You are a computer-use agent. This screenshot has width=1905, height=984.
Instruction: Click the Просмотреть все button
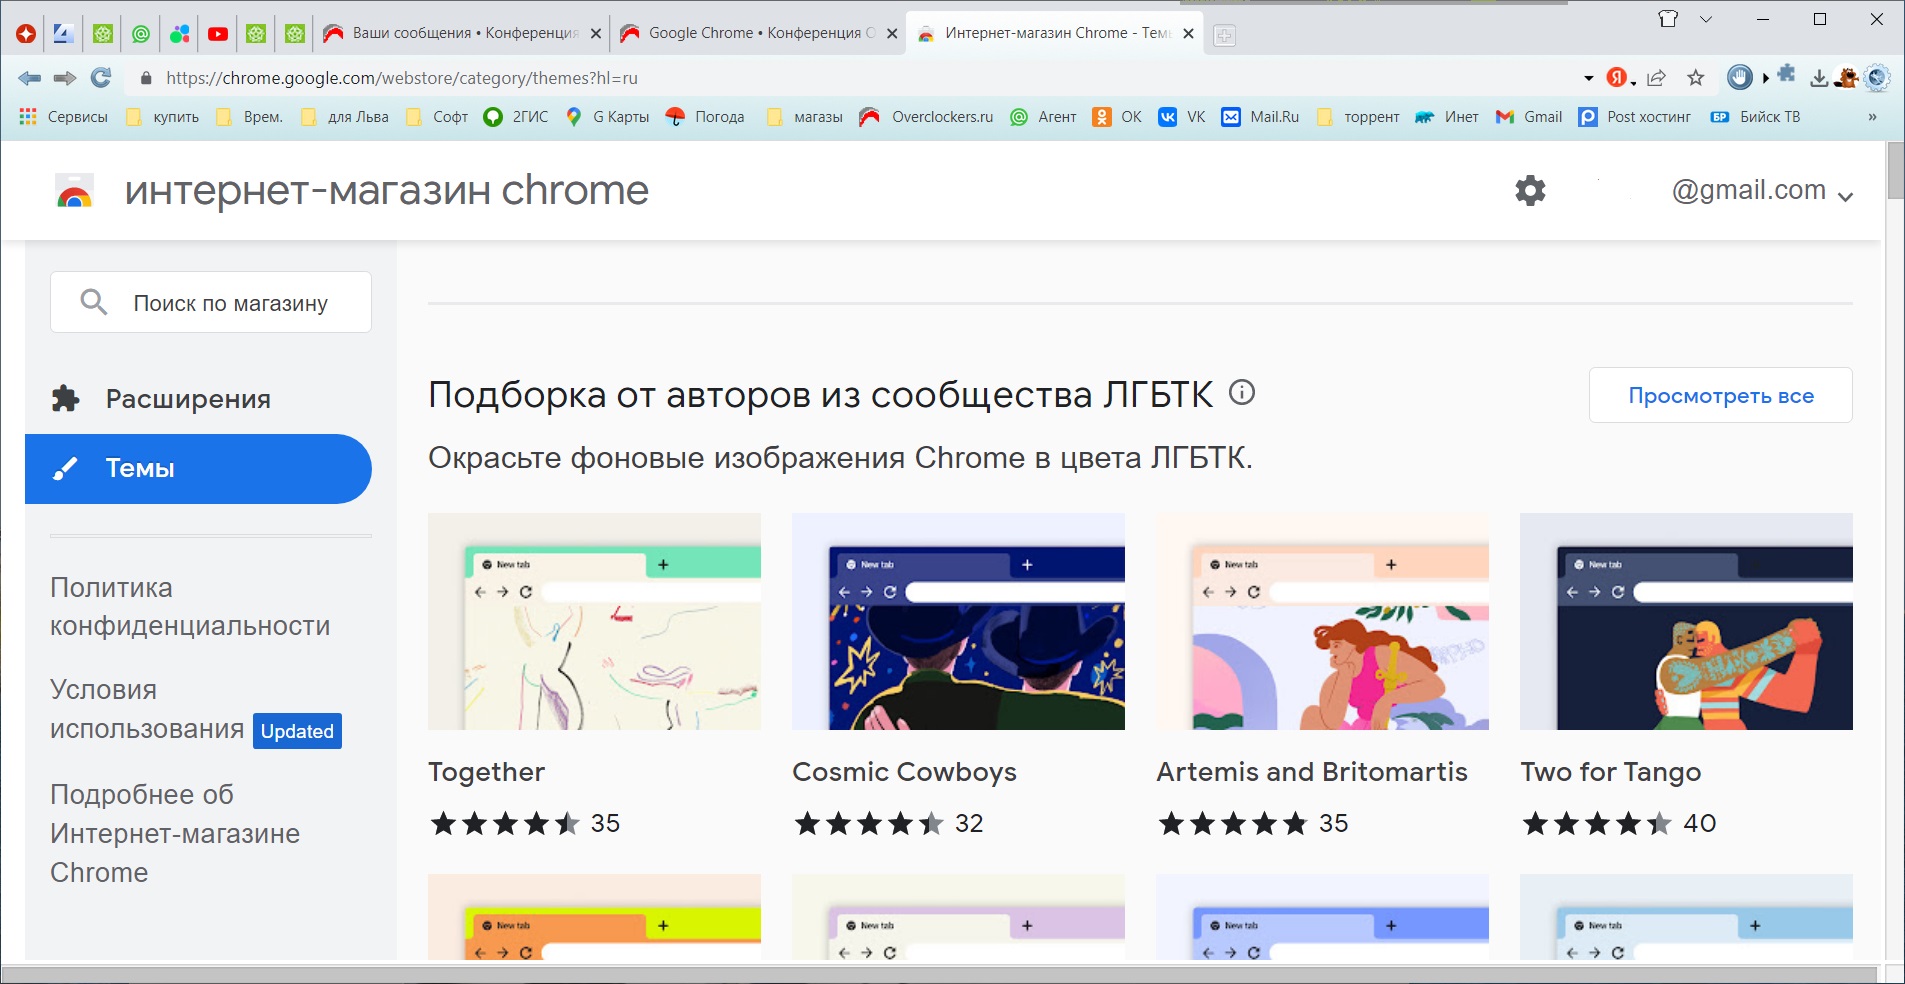(x=1720, y=395)
